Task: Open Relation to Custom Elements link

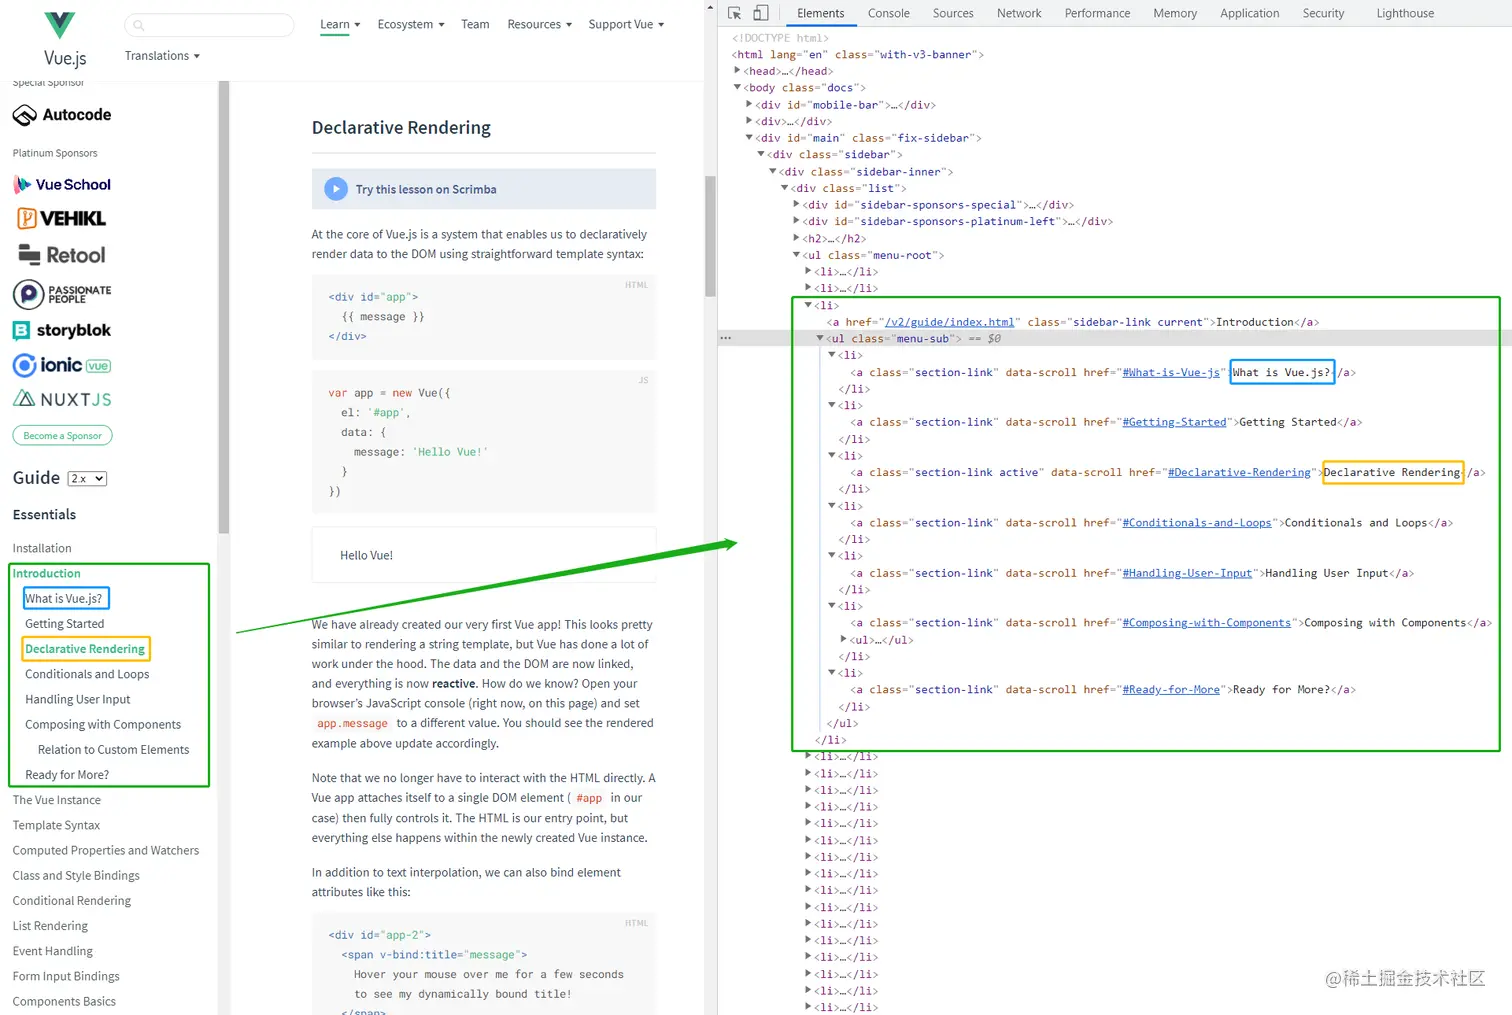Action: [x=114, y=750]
